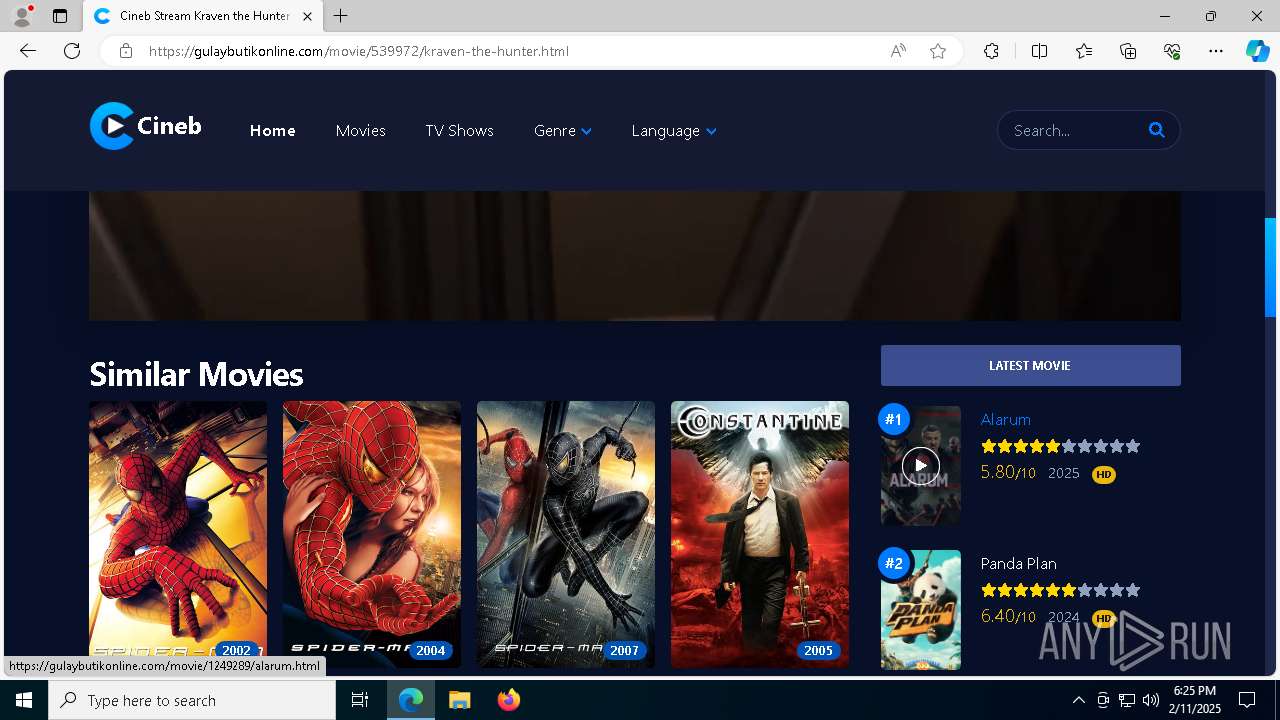Open notification center

tap(1247, 700)
